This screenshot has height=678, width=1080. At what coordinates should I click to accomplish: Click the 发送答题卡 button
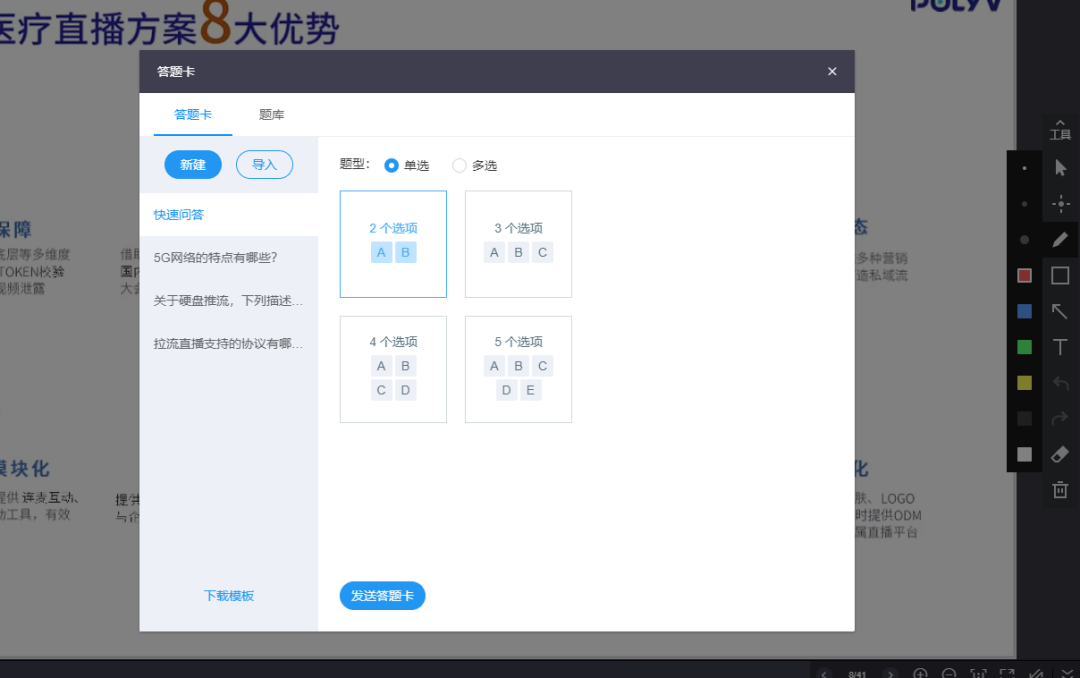pos(383,596)
